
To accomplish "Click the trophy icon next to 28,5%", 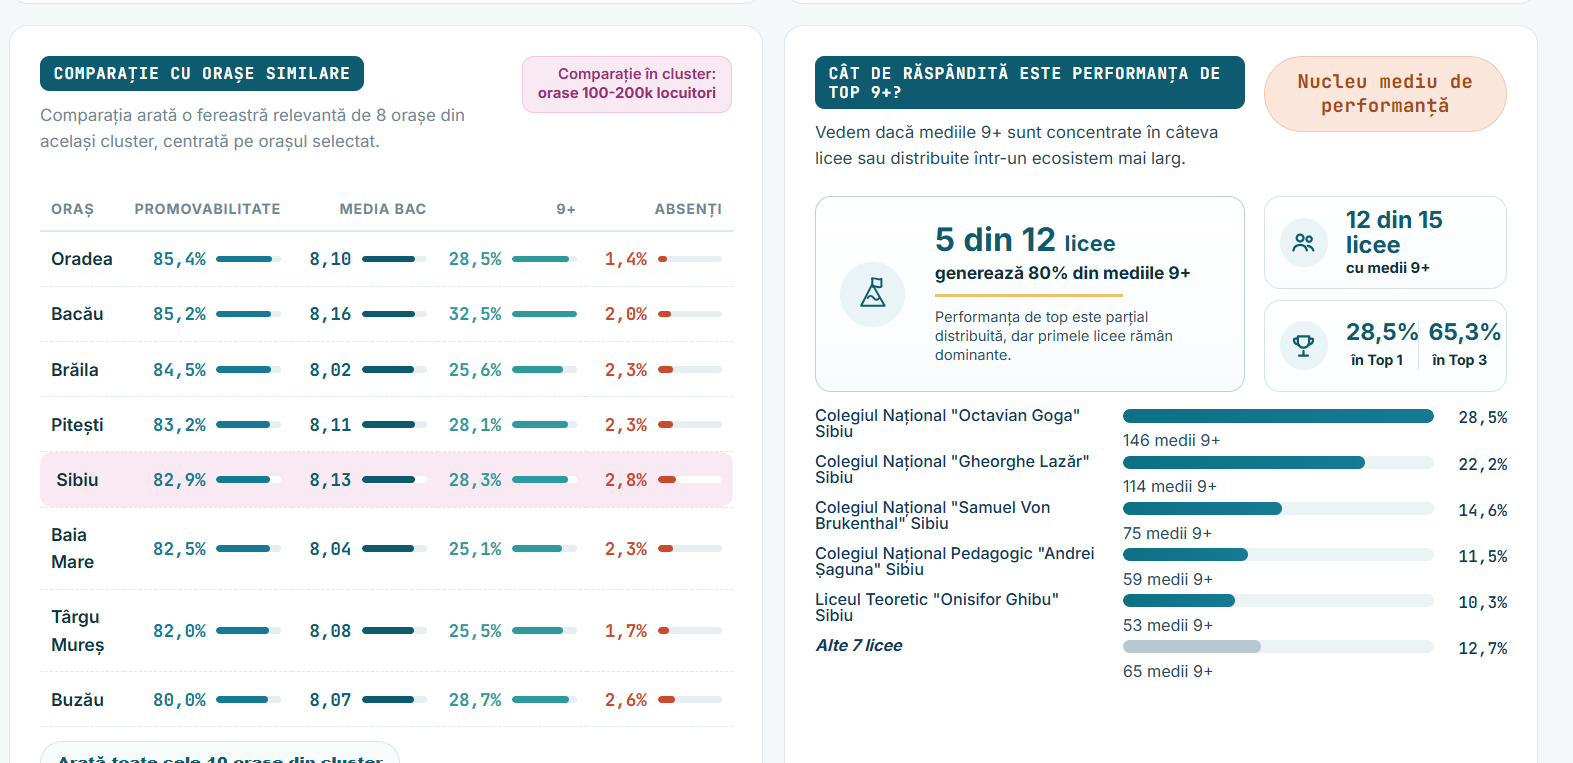I will 1304,345.
